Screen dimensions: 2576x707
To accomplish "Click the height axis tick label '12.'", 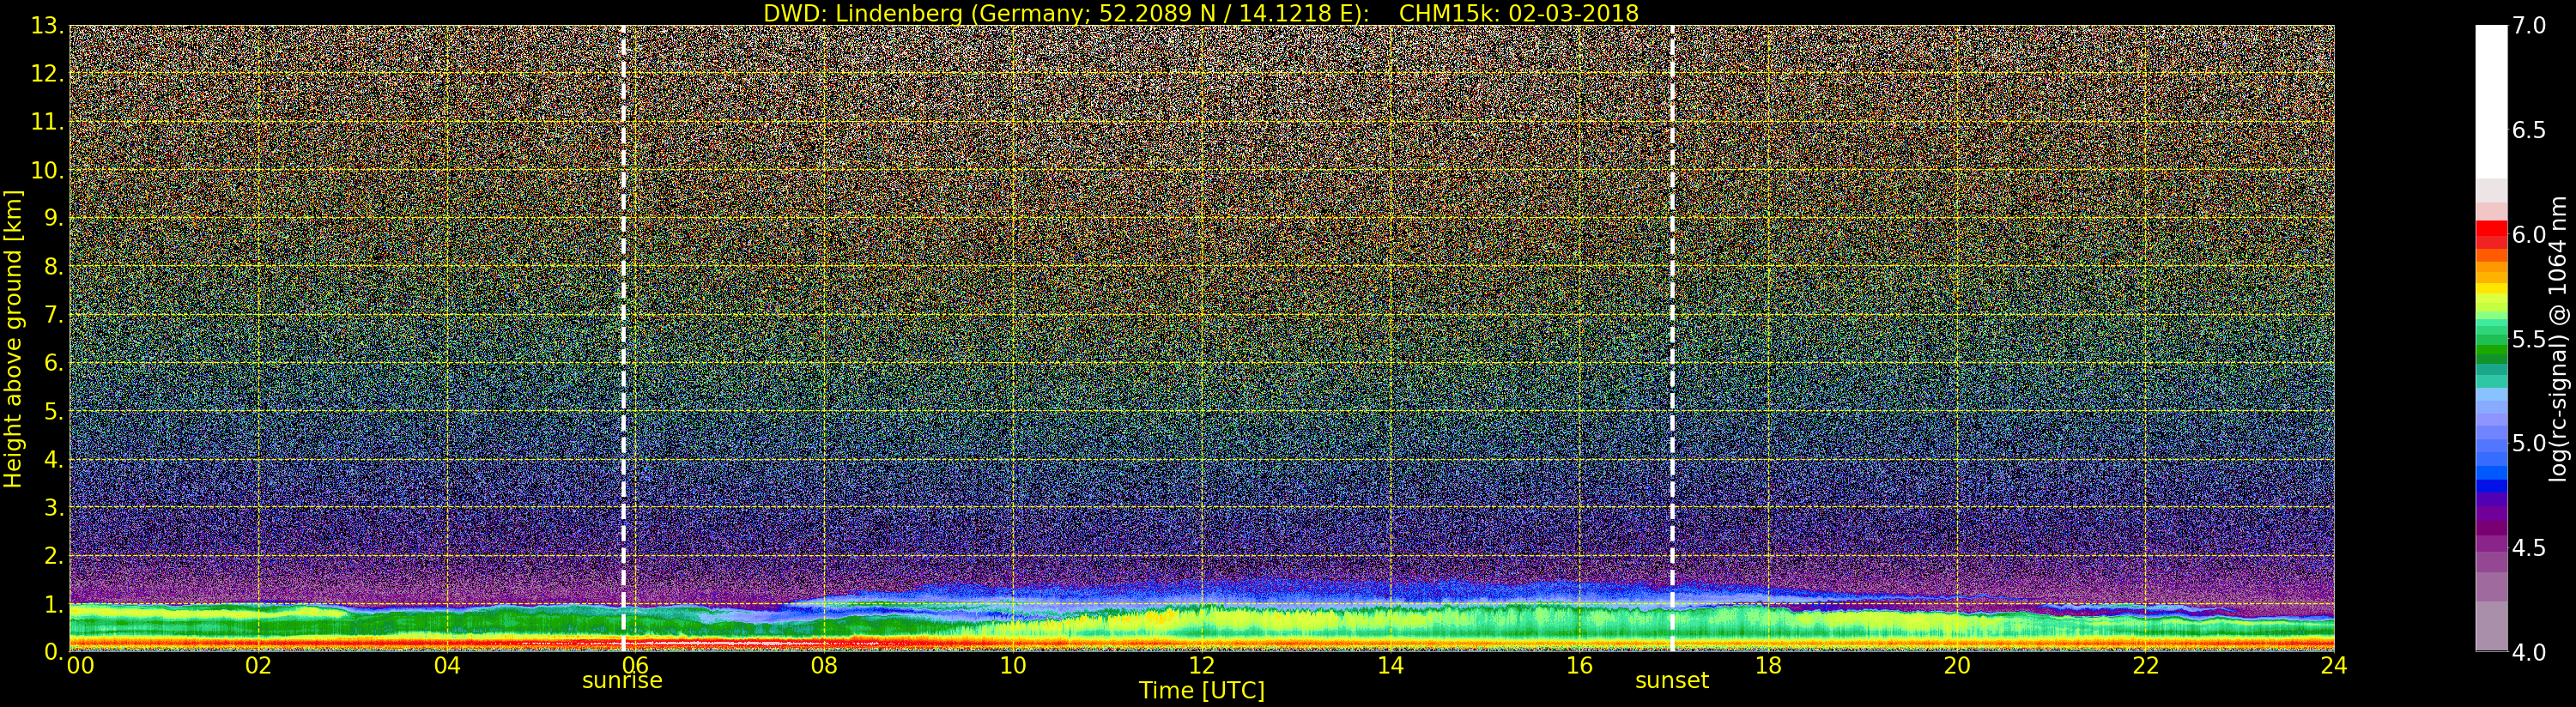I will (x=47, y=74).
